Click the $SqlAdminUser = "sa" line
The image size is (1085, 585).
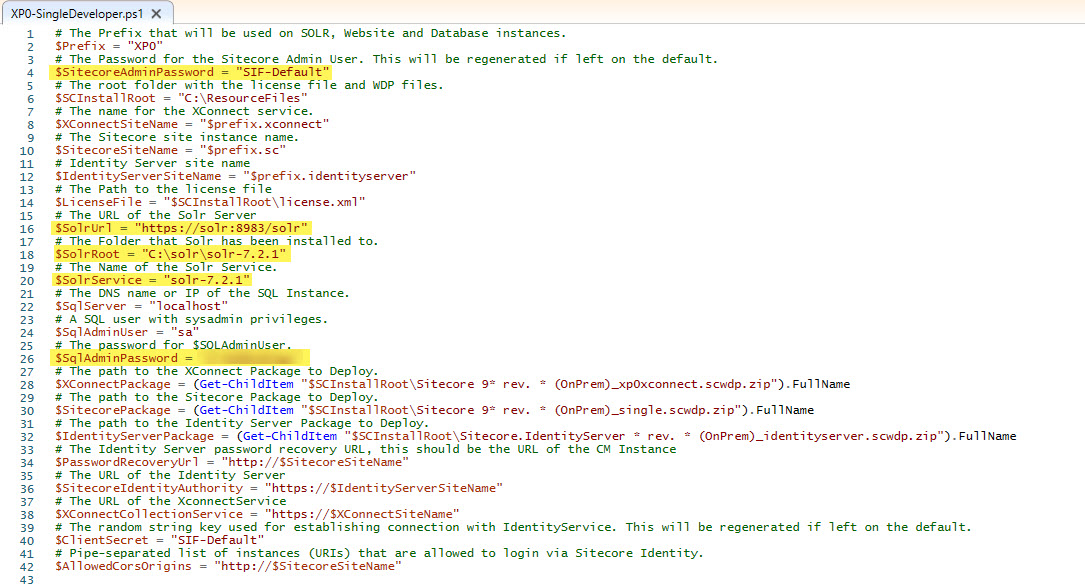tap(127, 332)
